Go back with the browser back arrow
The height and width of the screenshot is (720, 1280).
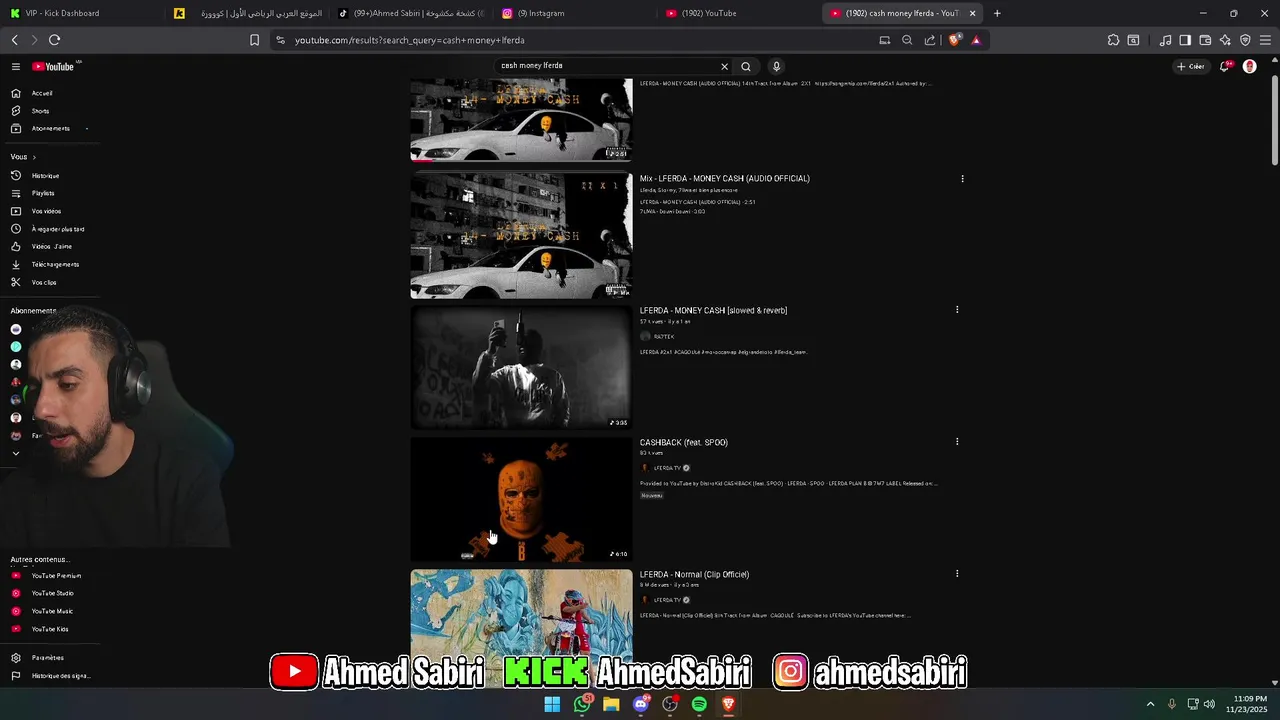tap(15, 40)
